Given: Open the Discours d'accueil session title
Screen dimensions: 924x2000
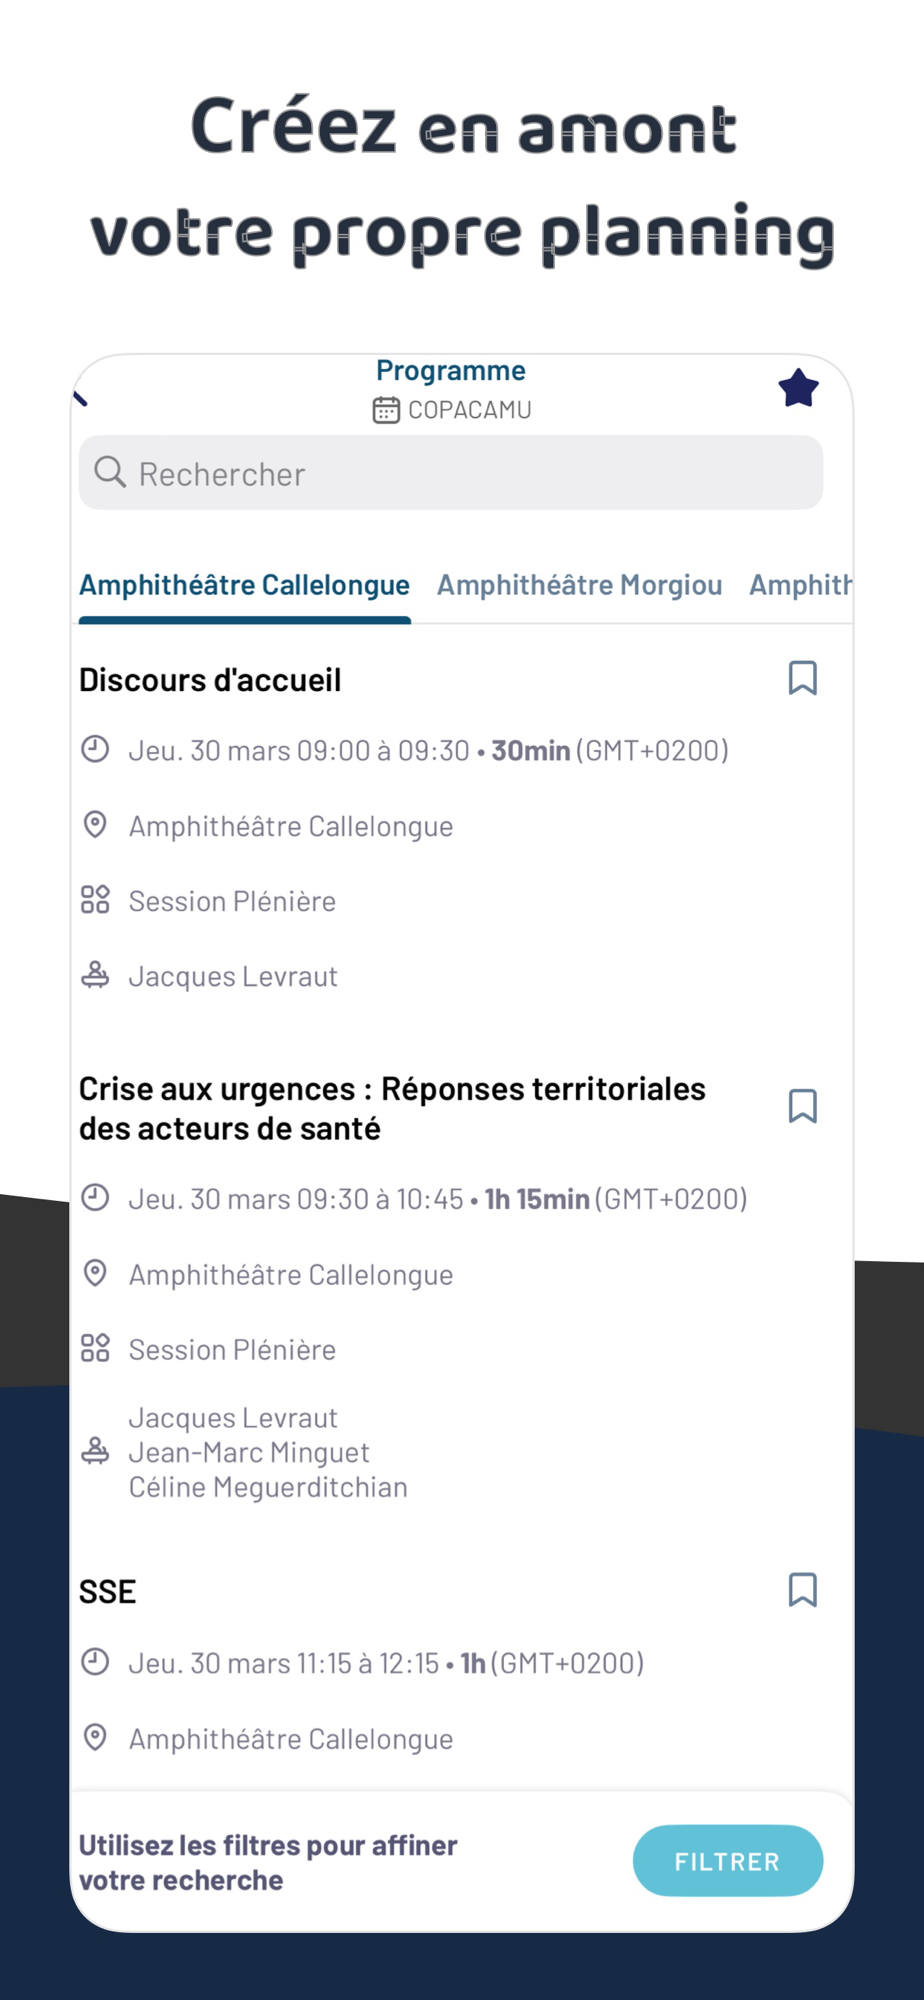Looking at the screenshot, I should tap(210, 680).
